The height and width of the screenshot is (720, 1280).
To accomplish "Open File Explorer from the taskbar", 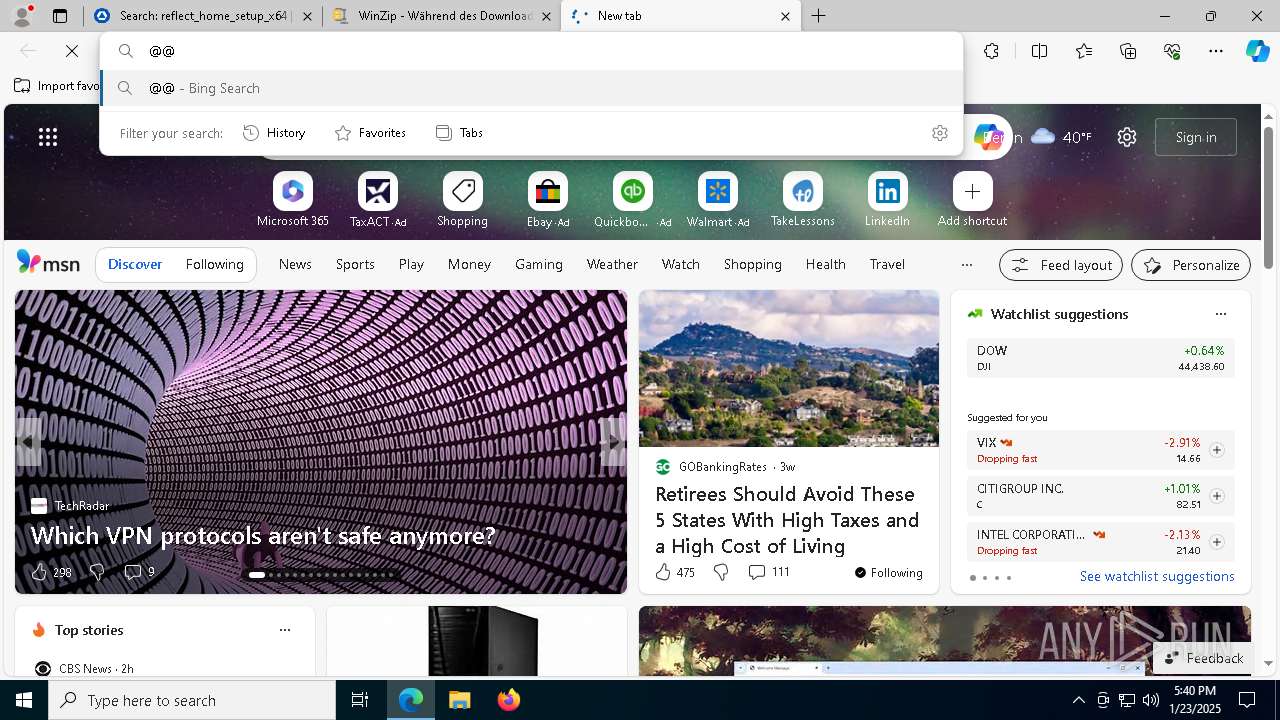I will [x=460, y=700].
